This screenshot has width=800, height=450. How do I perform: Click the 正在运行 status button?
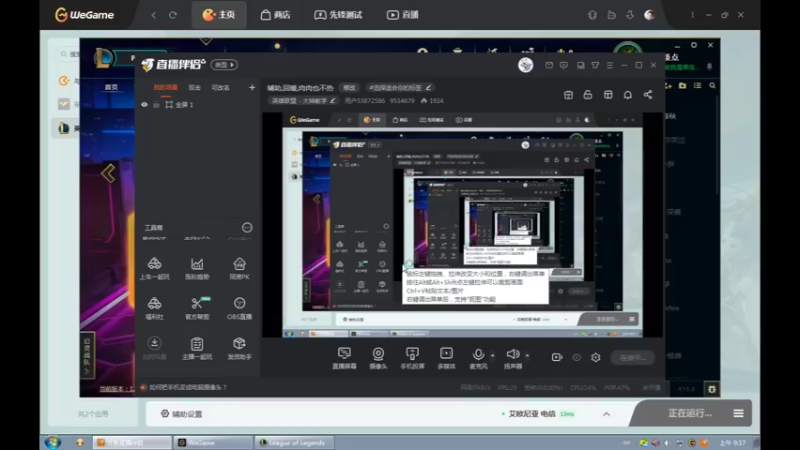(x=690, y=413)
